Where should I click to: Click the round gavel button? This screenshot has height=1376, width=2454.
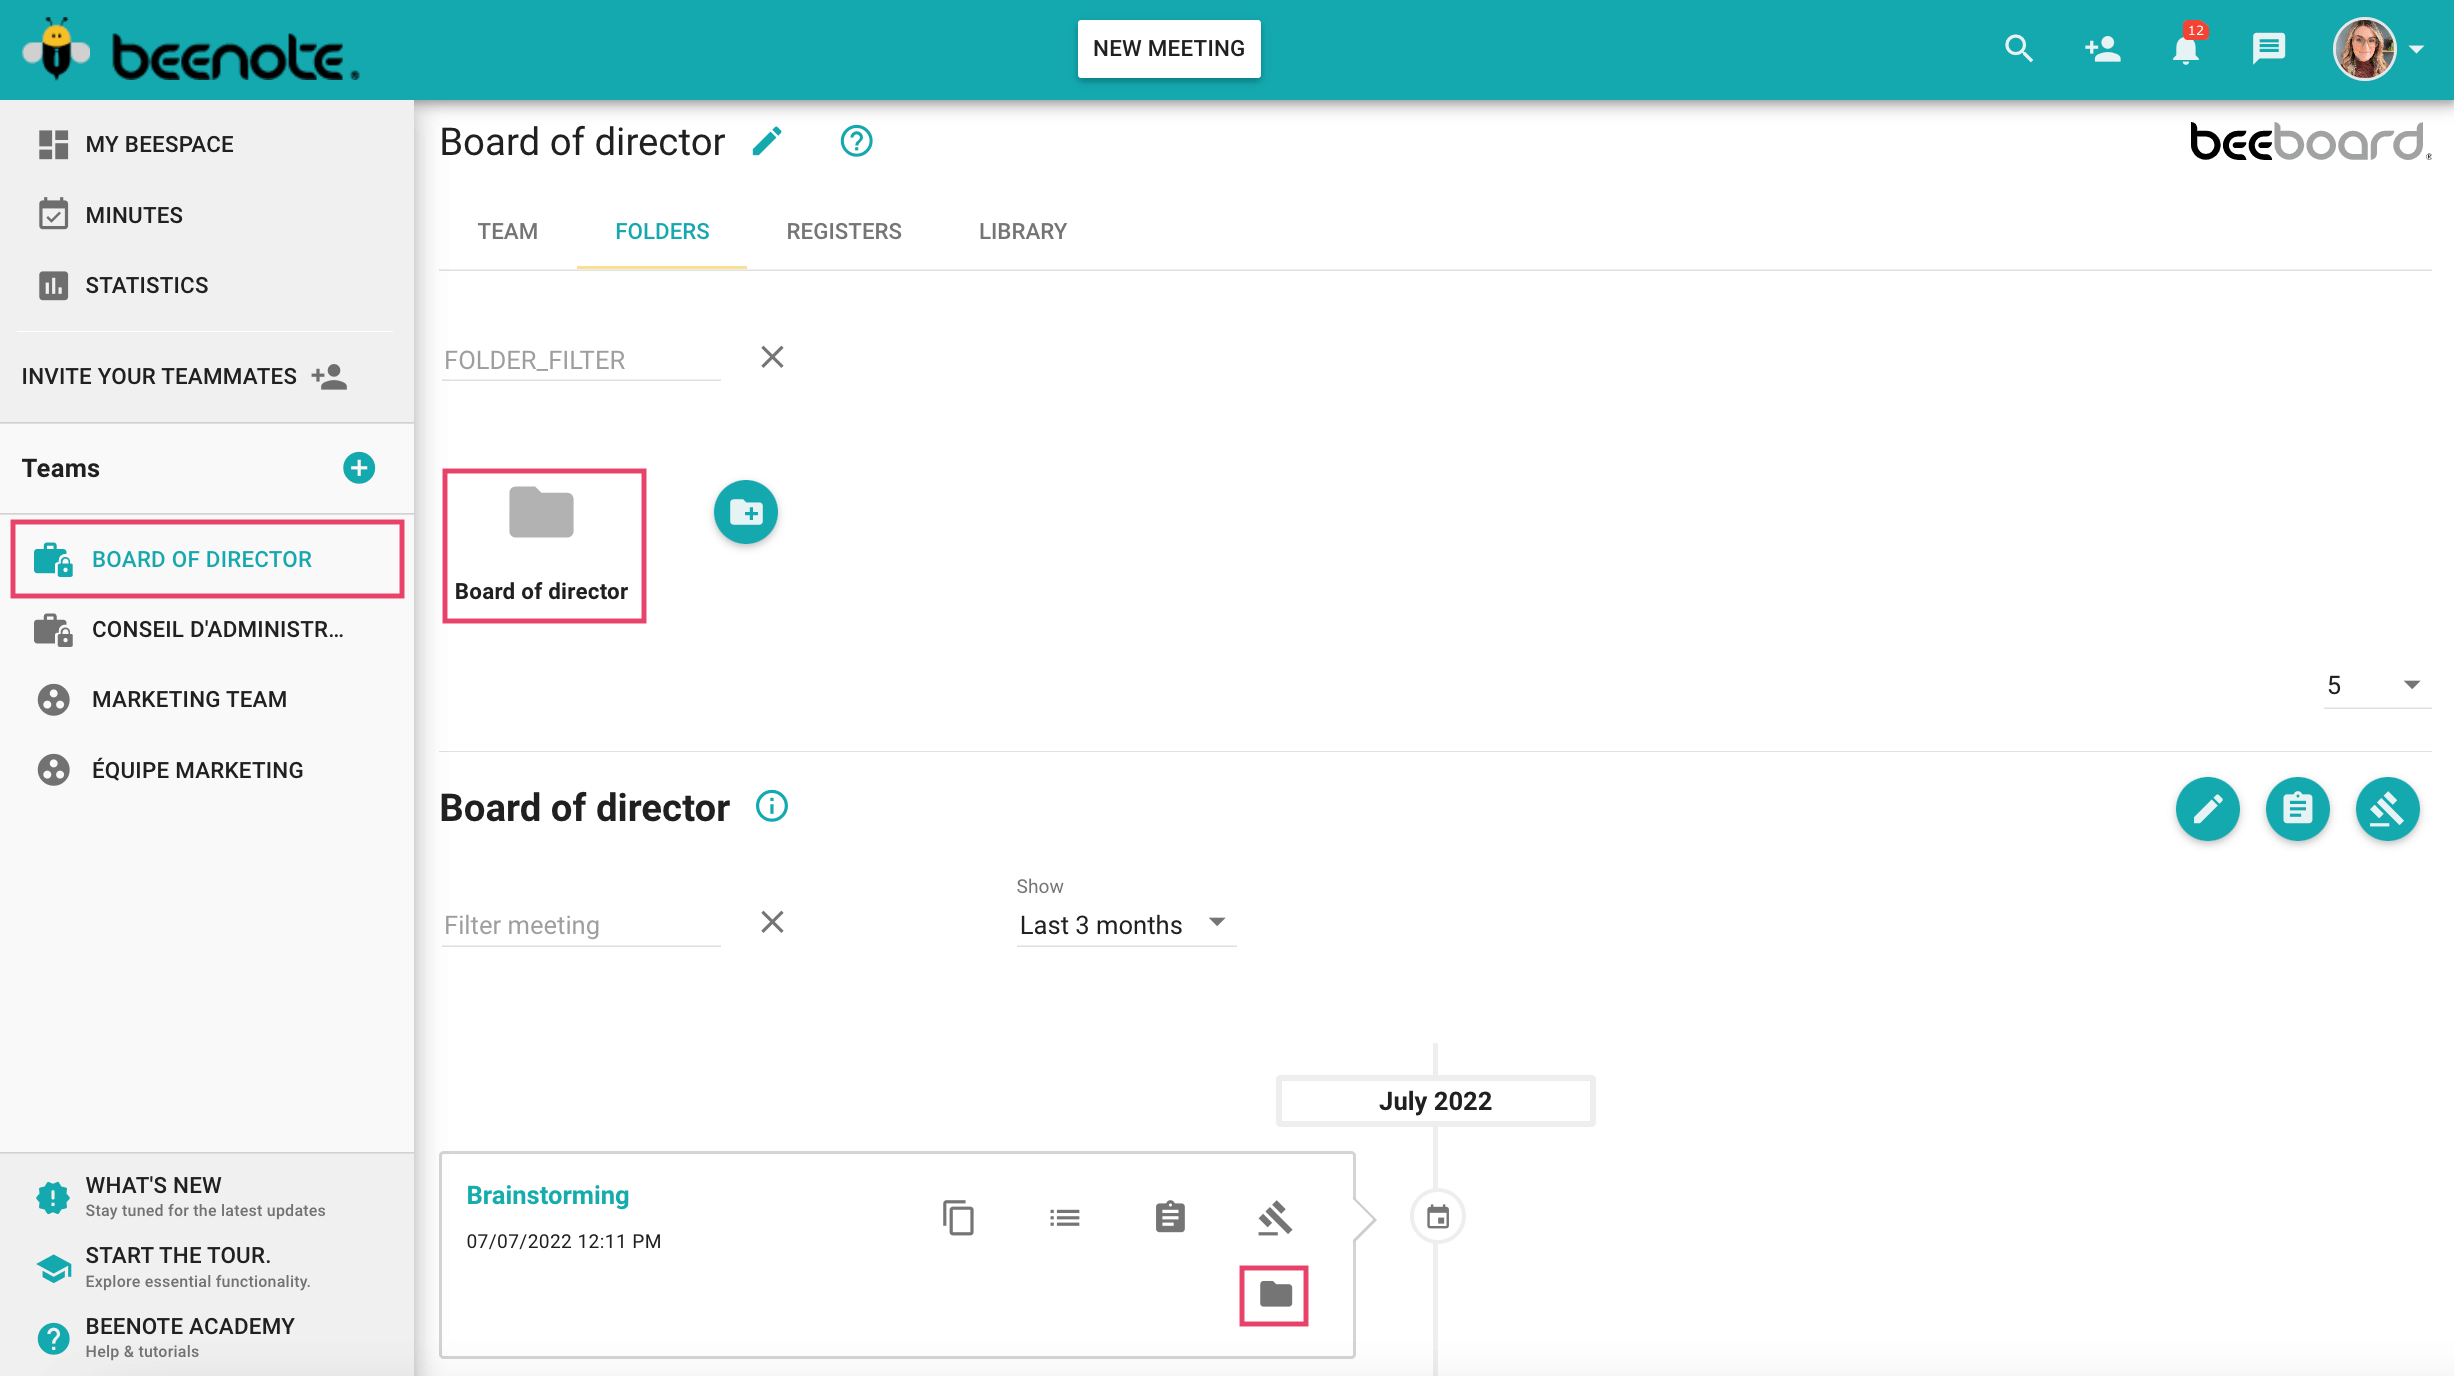(2387, 808)
